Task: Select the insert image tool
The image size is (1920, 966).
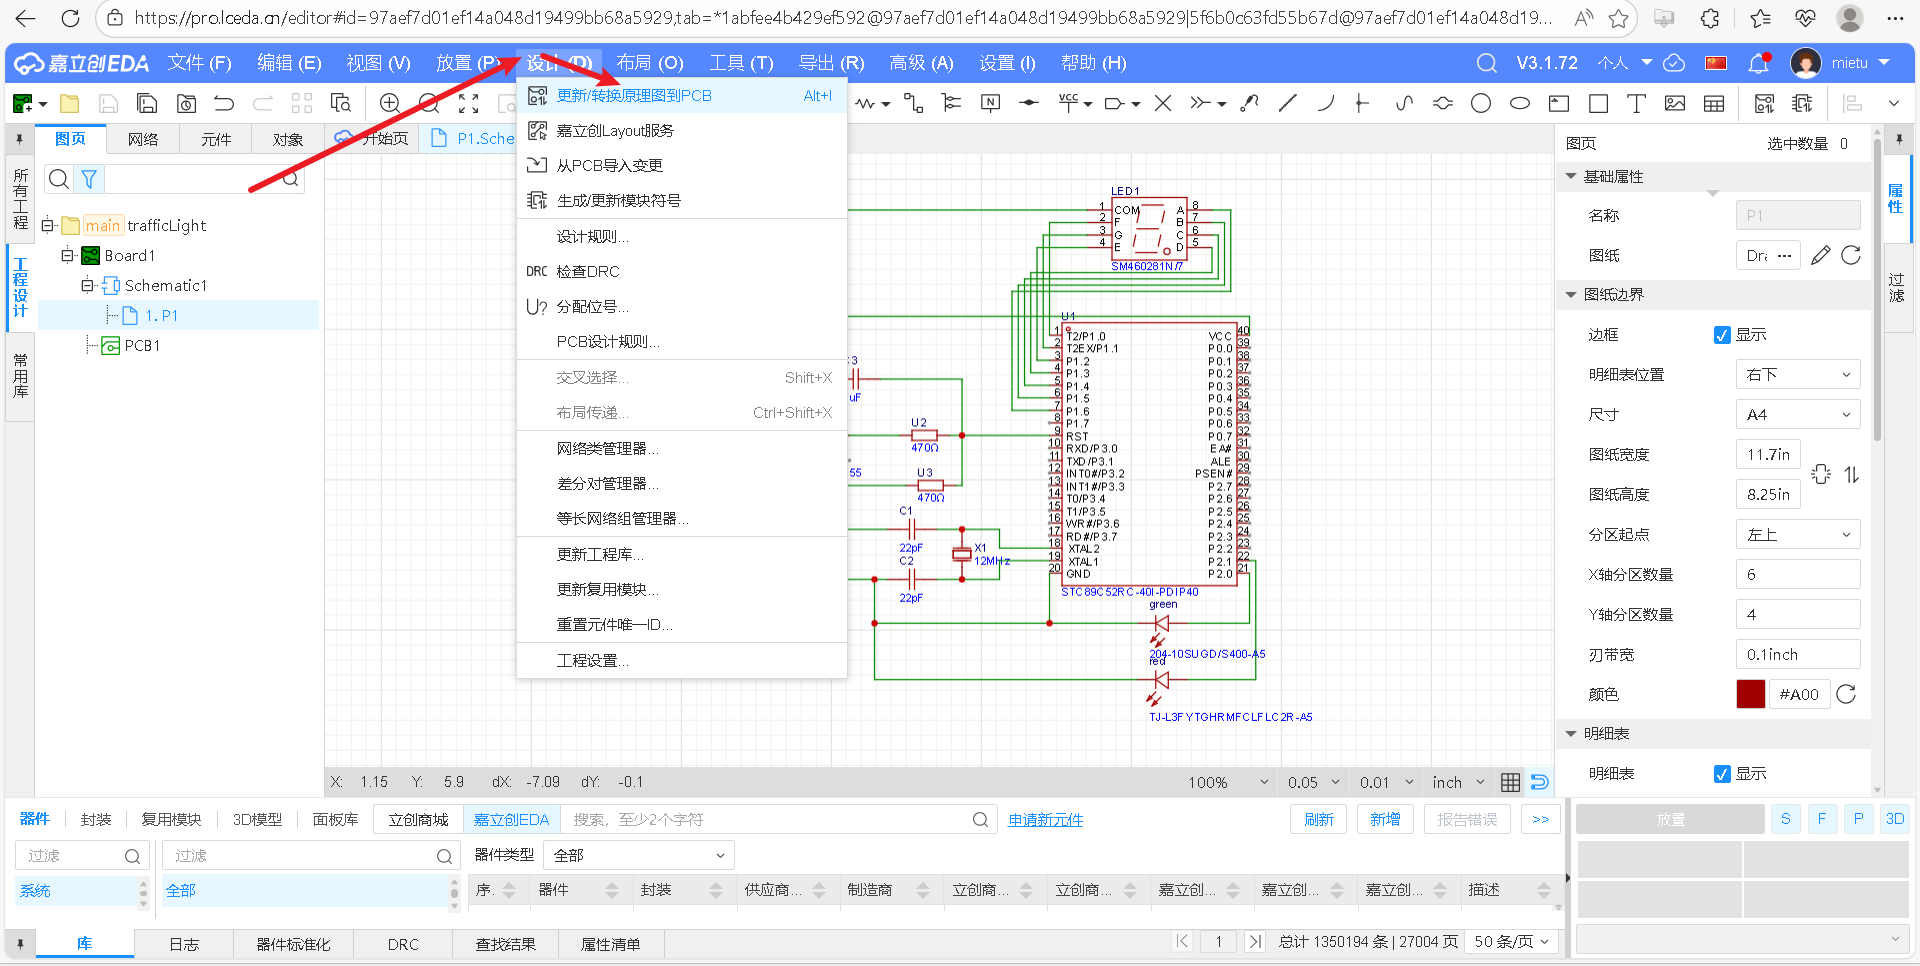Action: pos(1675,103)
